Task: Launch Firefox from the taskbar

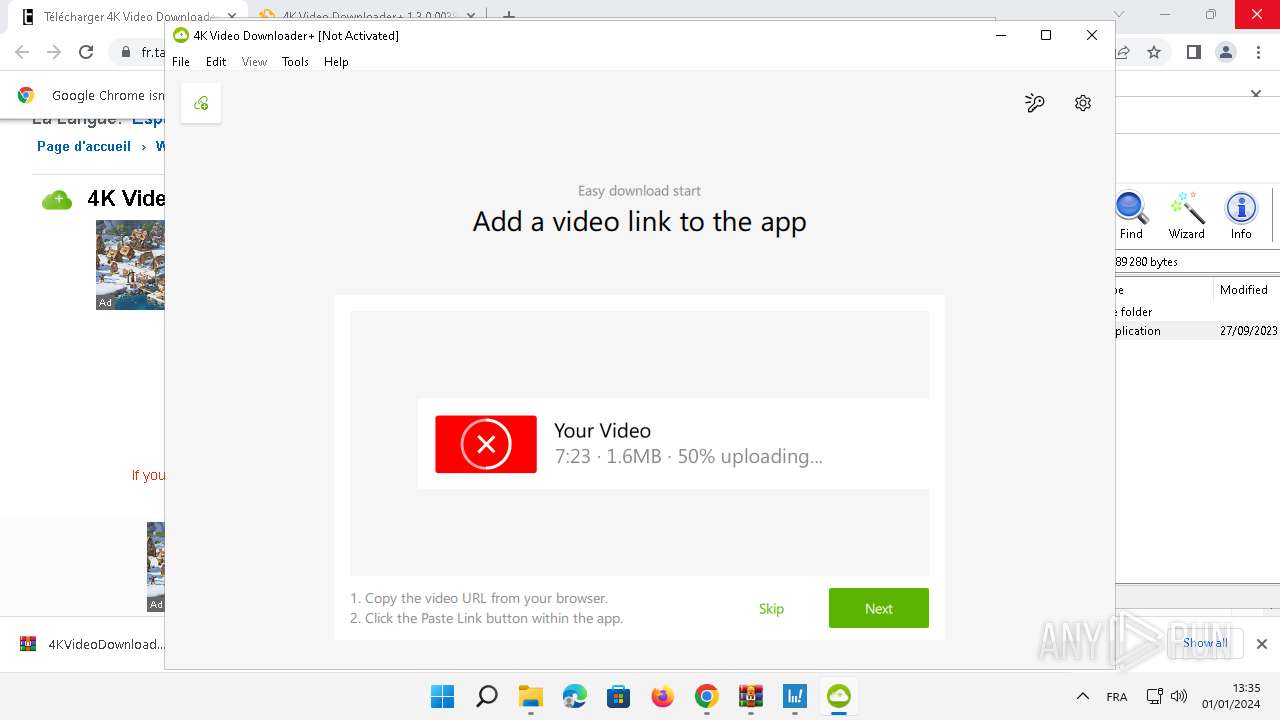Action: click(662, 696)
